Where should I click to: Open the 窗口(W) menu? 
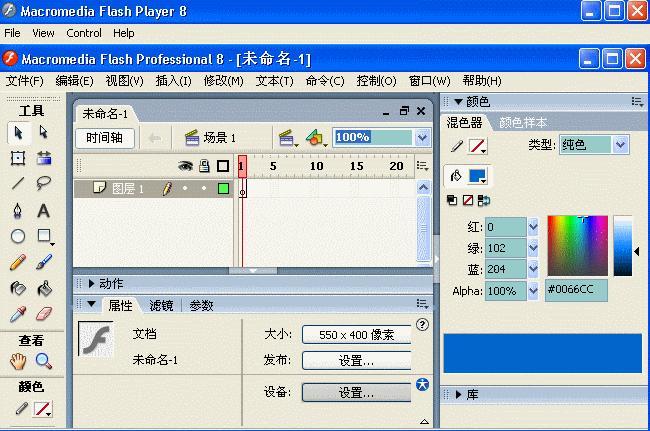[429, 80]
